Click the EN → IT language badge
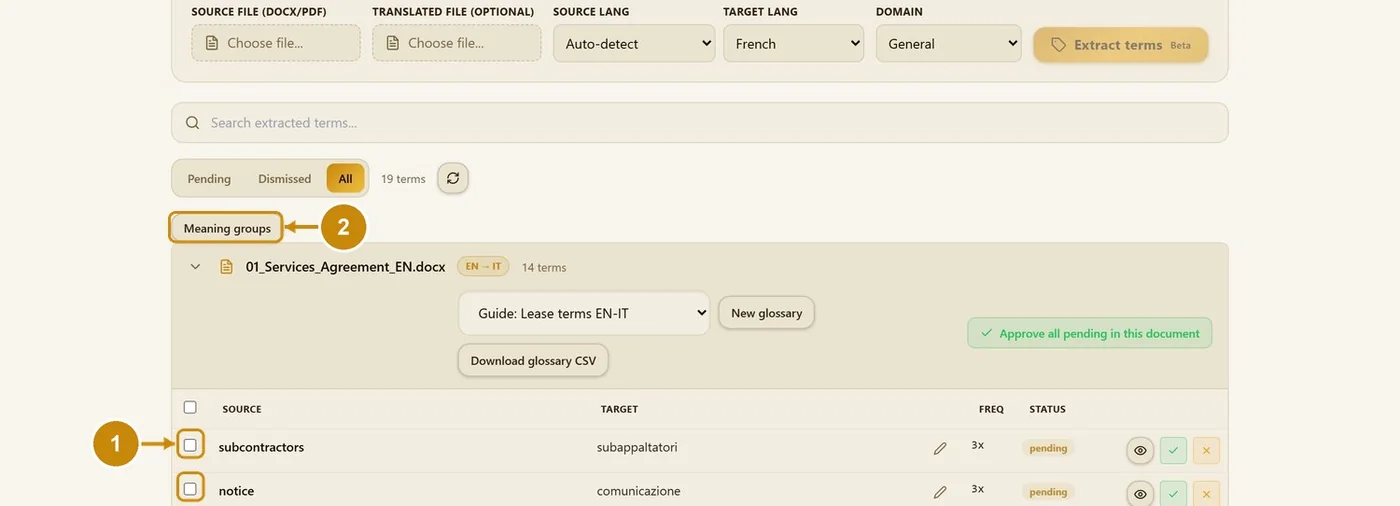Image resolution: width=1400 pixels, height=506 pixels. click(x=483, y=267)
